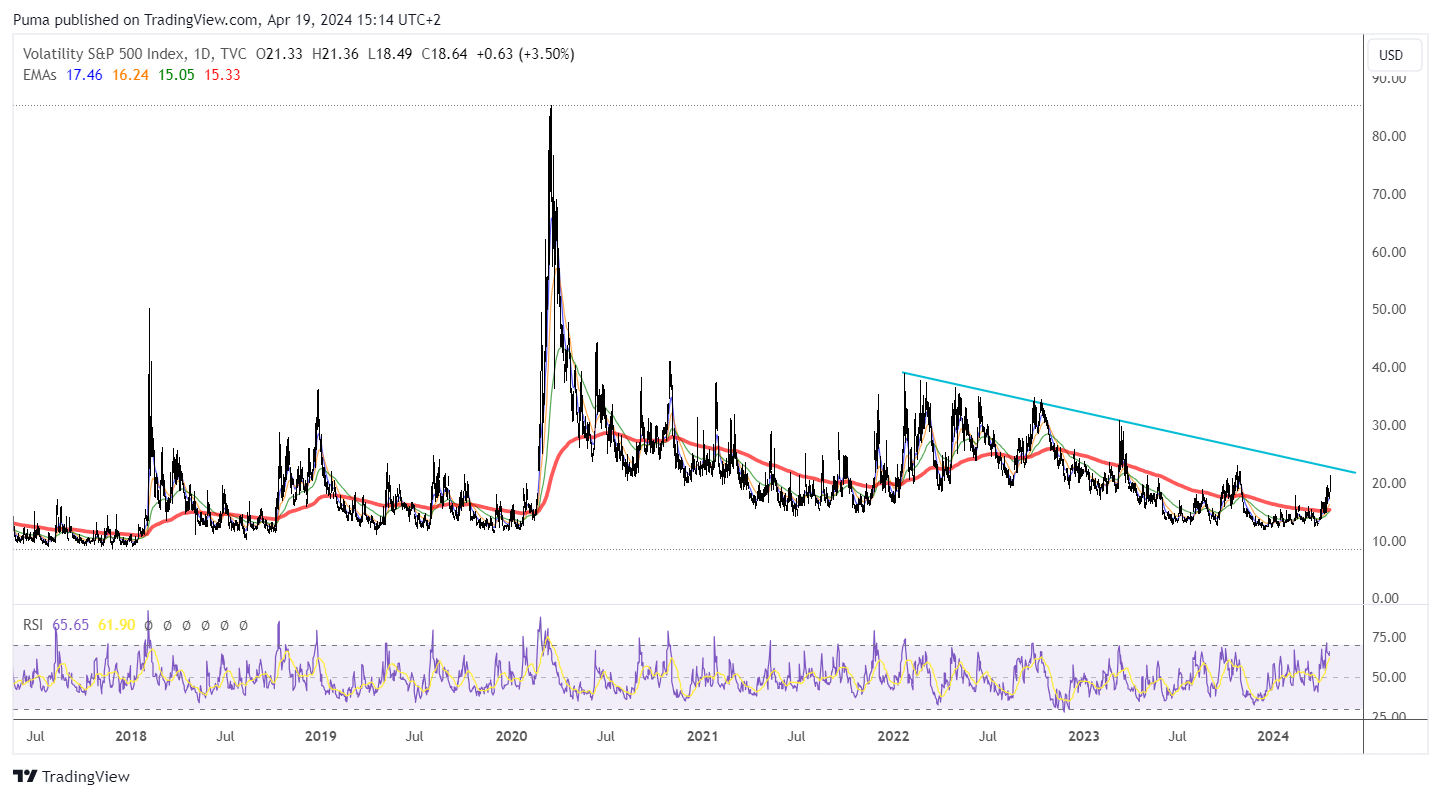Click the low price L18.49

point(390,54)
